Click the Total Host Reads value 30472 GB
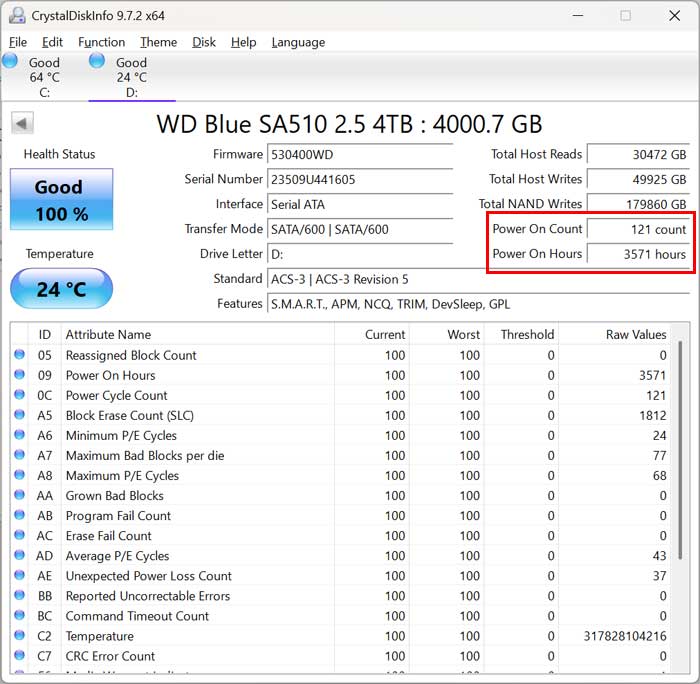This screenshot has width=700, height=684. (638, 154)
